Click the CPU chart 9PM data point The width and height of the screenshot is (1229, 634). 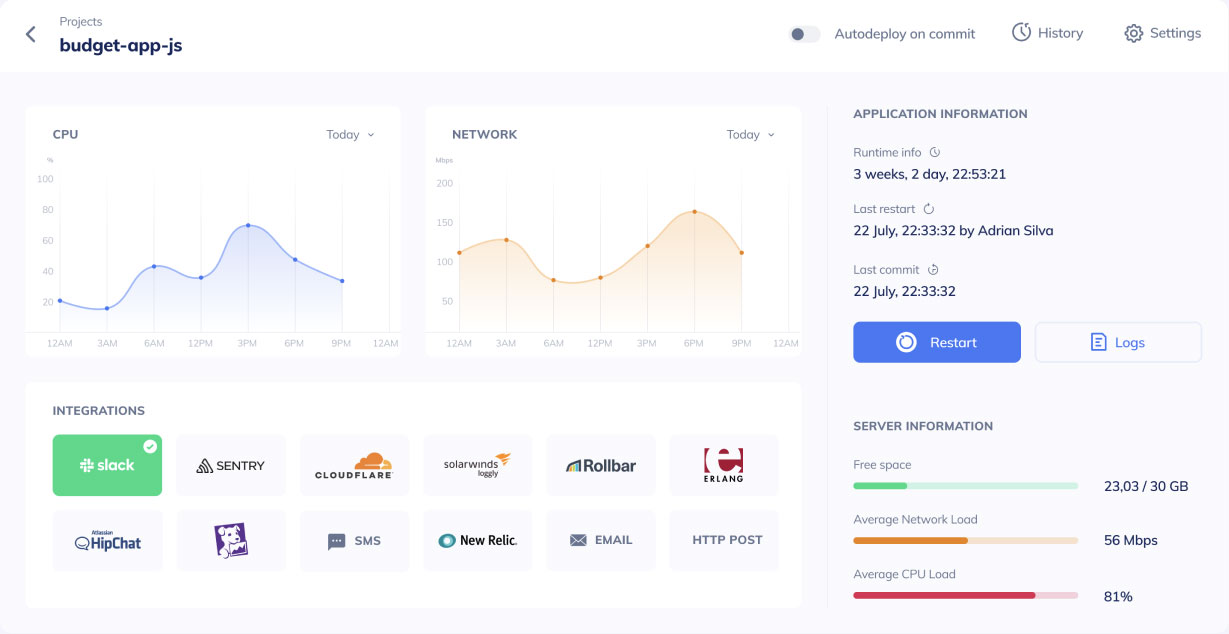pos(342,281)
